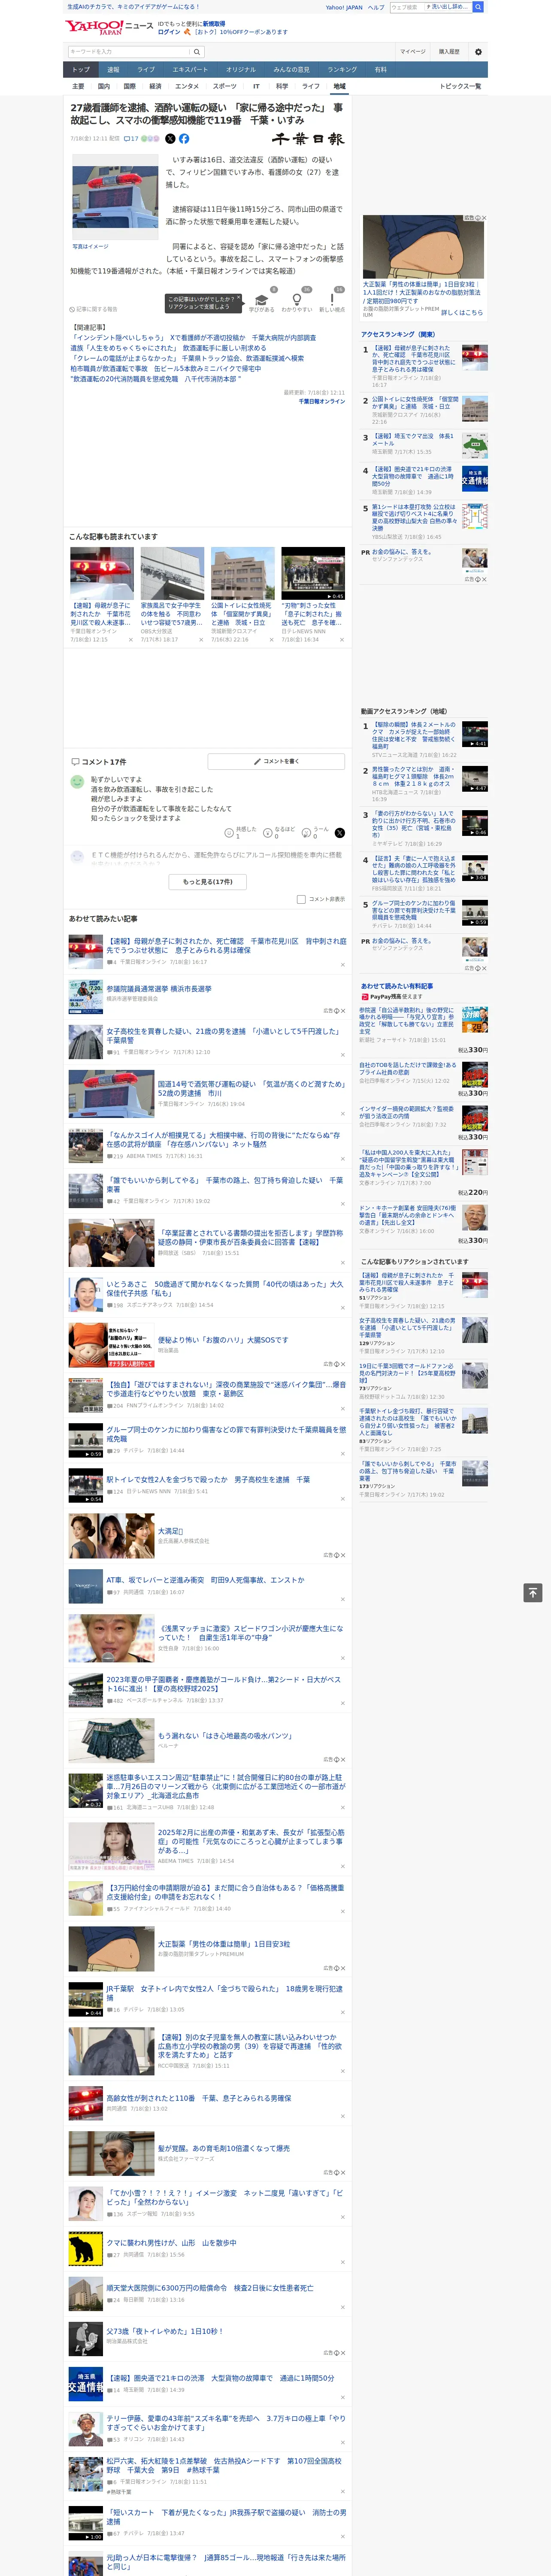The image size is (551, 2576).
Task: Open the 科学 category
Action: (282, 86)
